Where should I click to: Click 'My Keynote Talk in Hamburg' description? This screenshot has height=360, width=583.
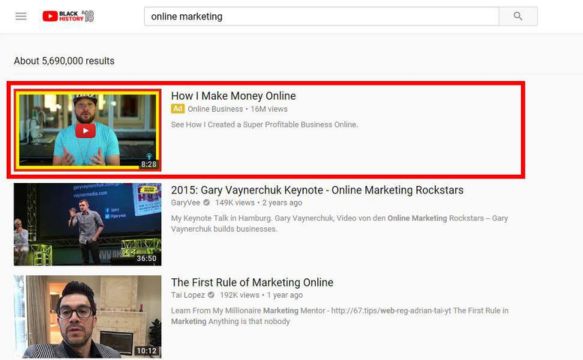pyautogui.click(x=339, y=224)
